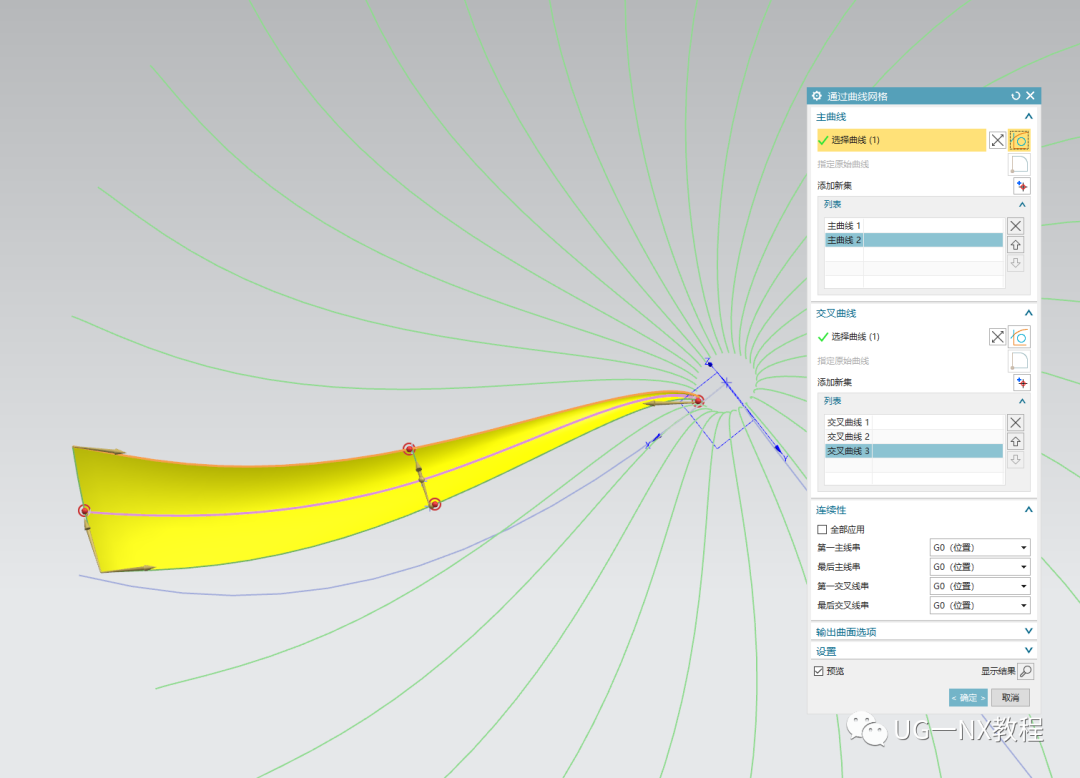Click the remove X icon beside the 主曲线 list
This screenshot has width=1080, height=778.
click(1015, 226)
